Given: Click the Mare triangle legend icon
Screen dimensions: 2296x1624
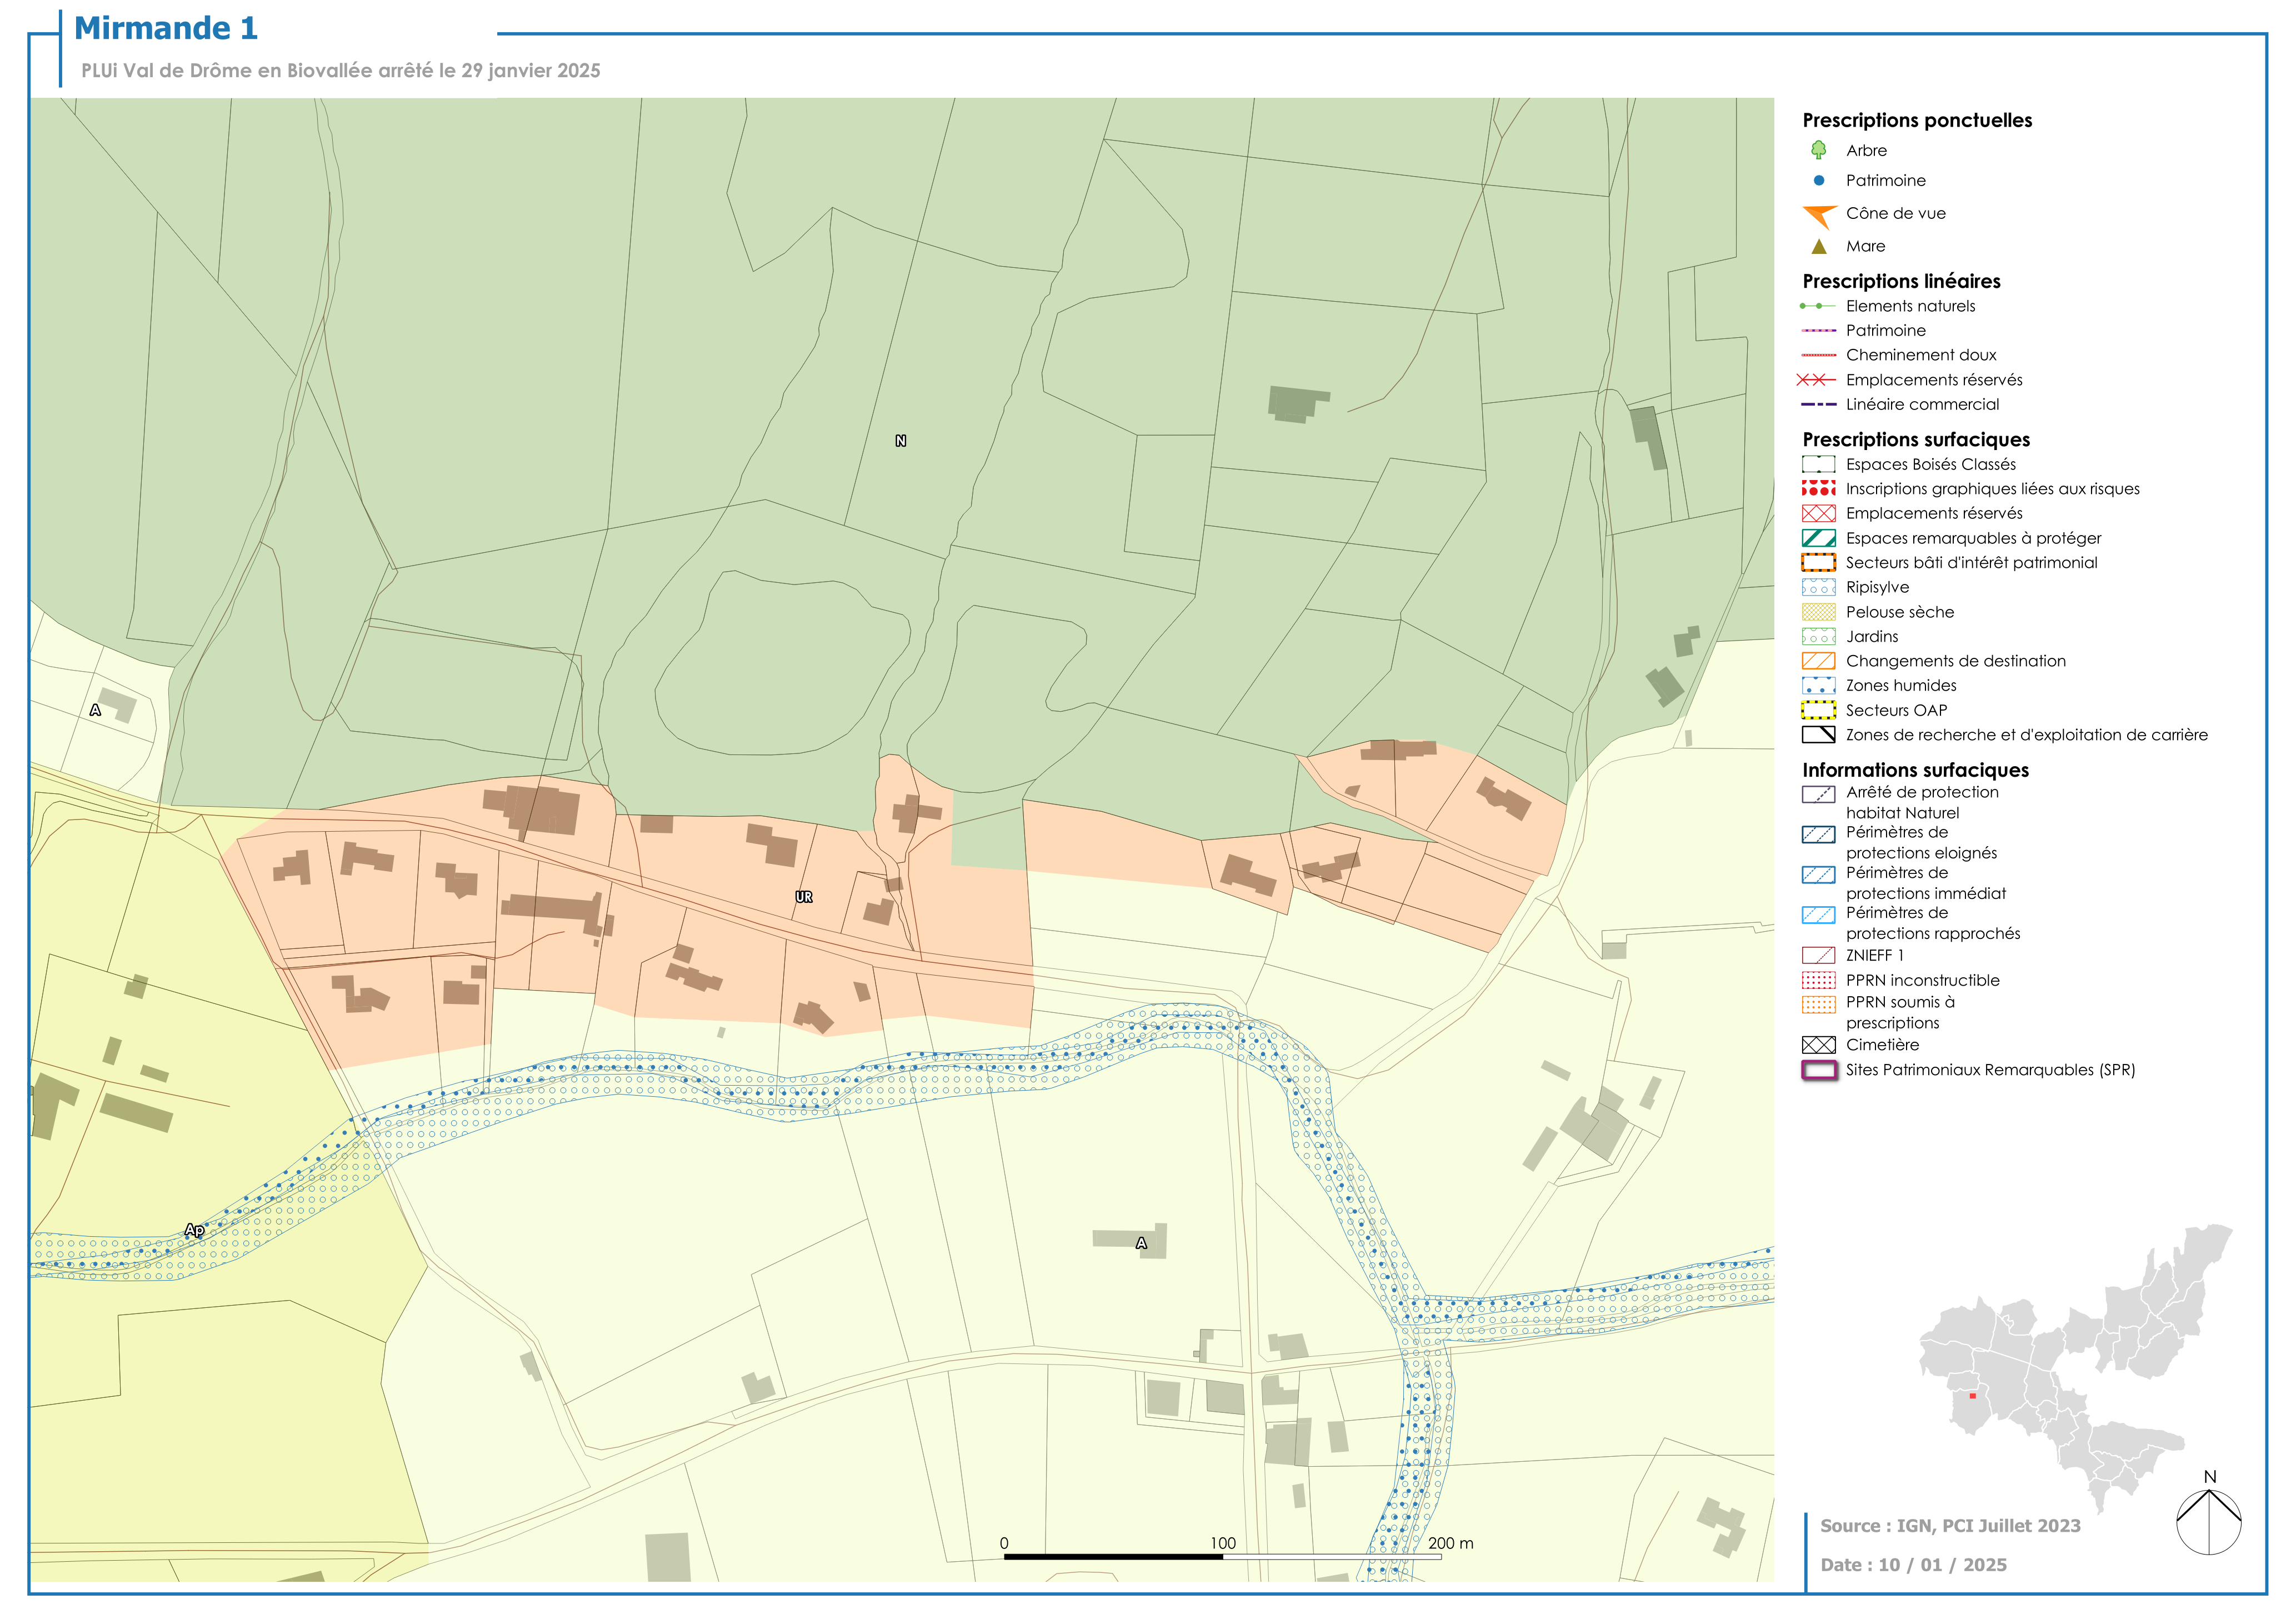Looking at the screenshot, I should coord(1818,246).
